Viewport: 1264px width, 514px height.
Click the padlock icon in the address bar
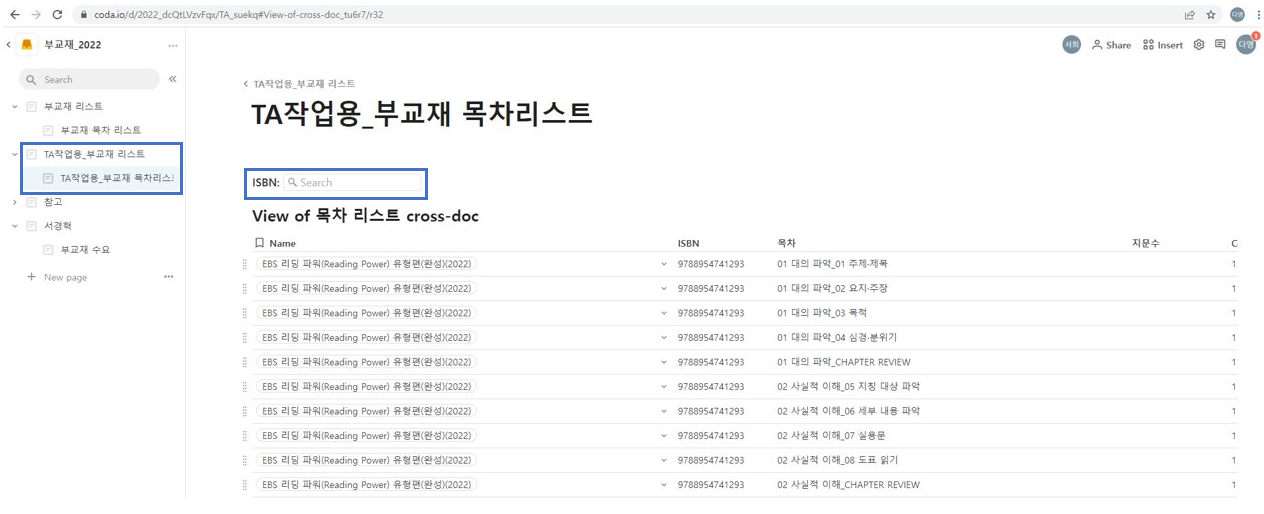(85, 15)
